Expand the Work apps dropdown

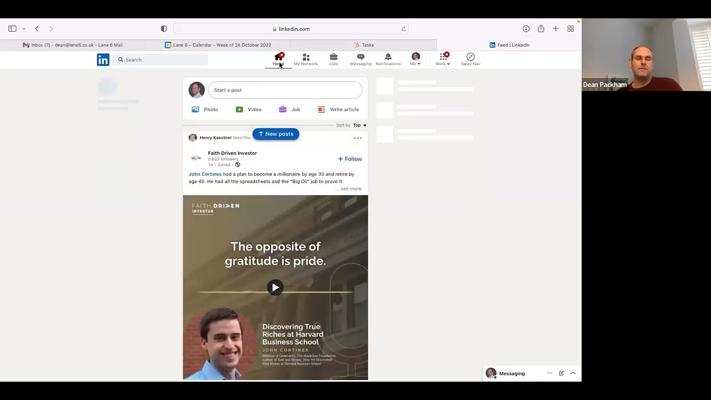(442, 60)
